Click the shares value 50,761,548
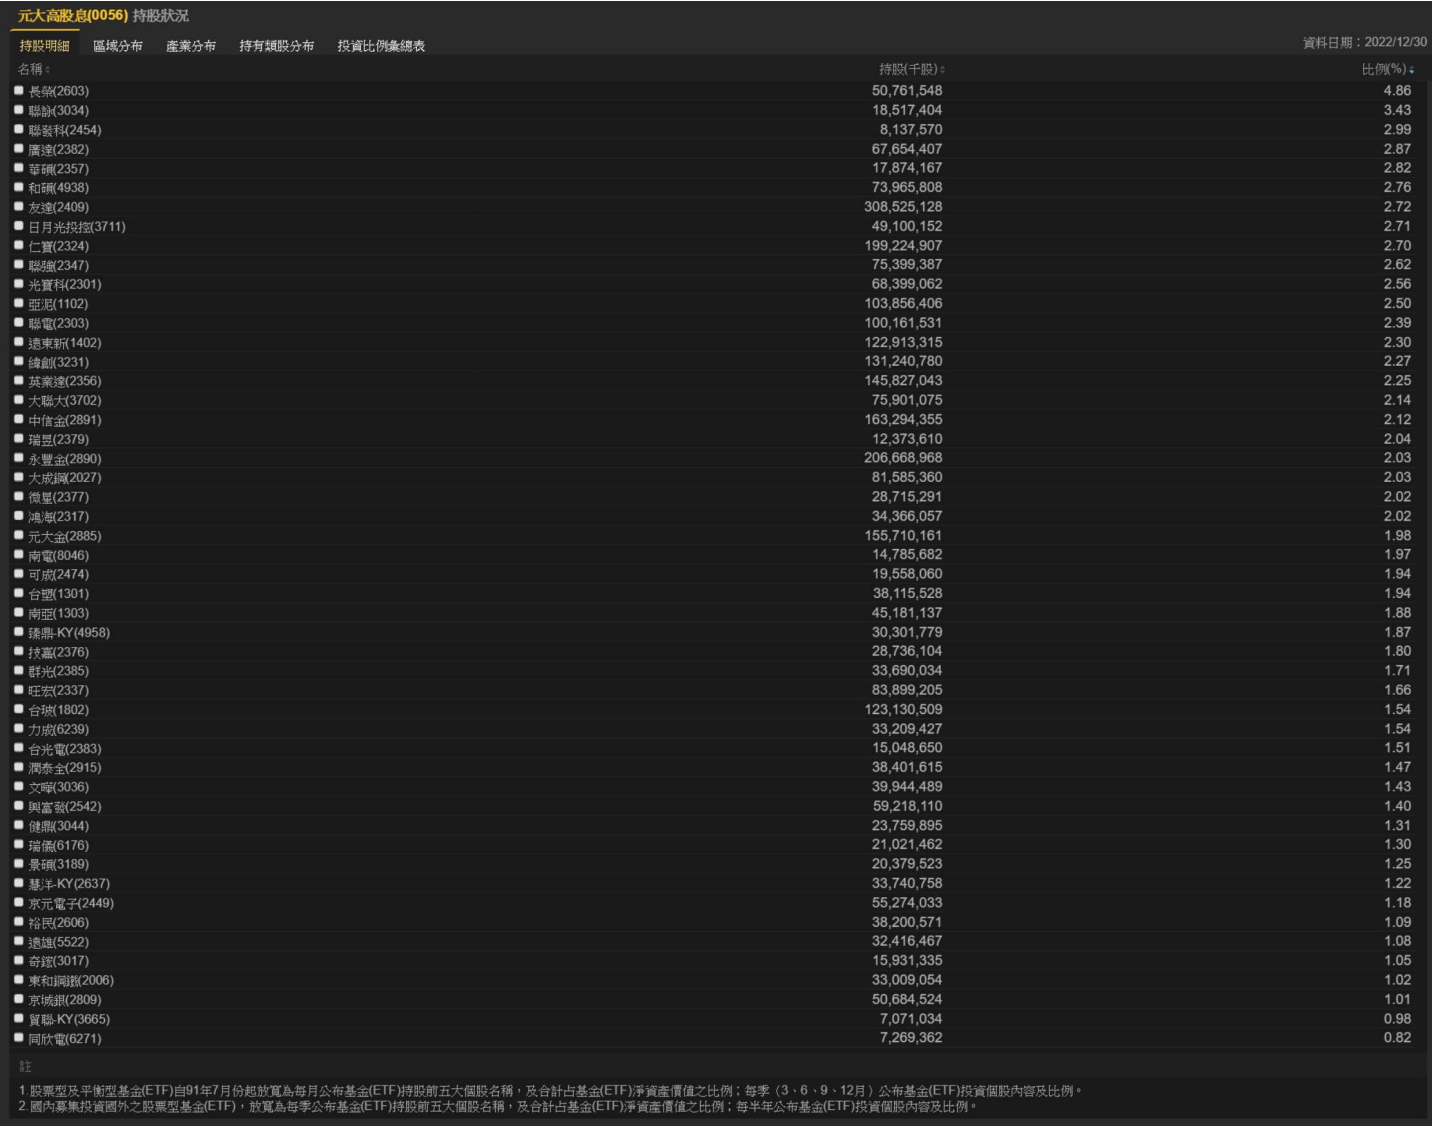 click(x=907, y=91)
